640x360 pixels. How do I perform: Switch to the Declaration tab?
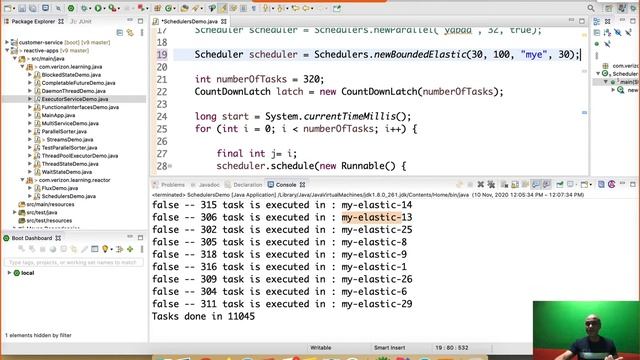point(244,185)
